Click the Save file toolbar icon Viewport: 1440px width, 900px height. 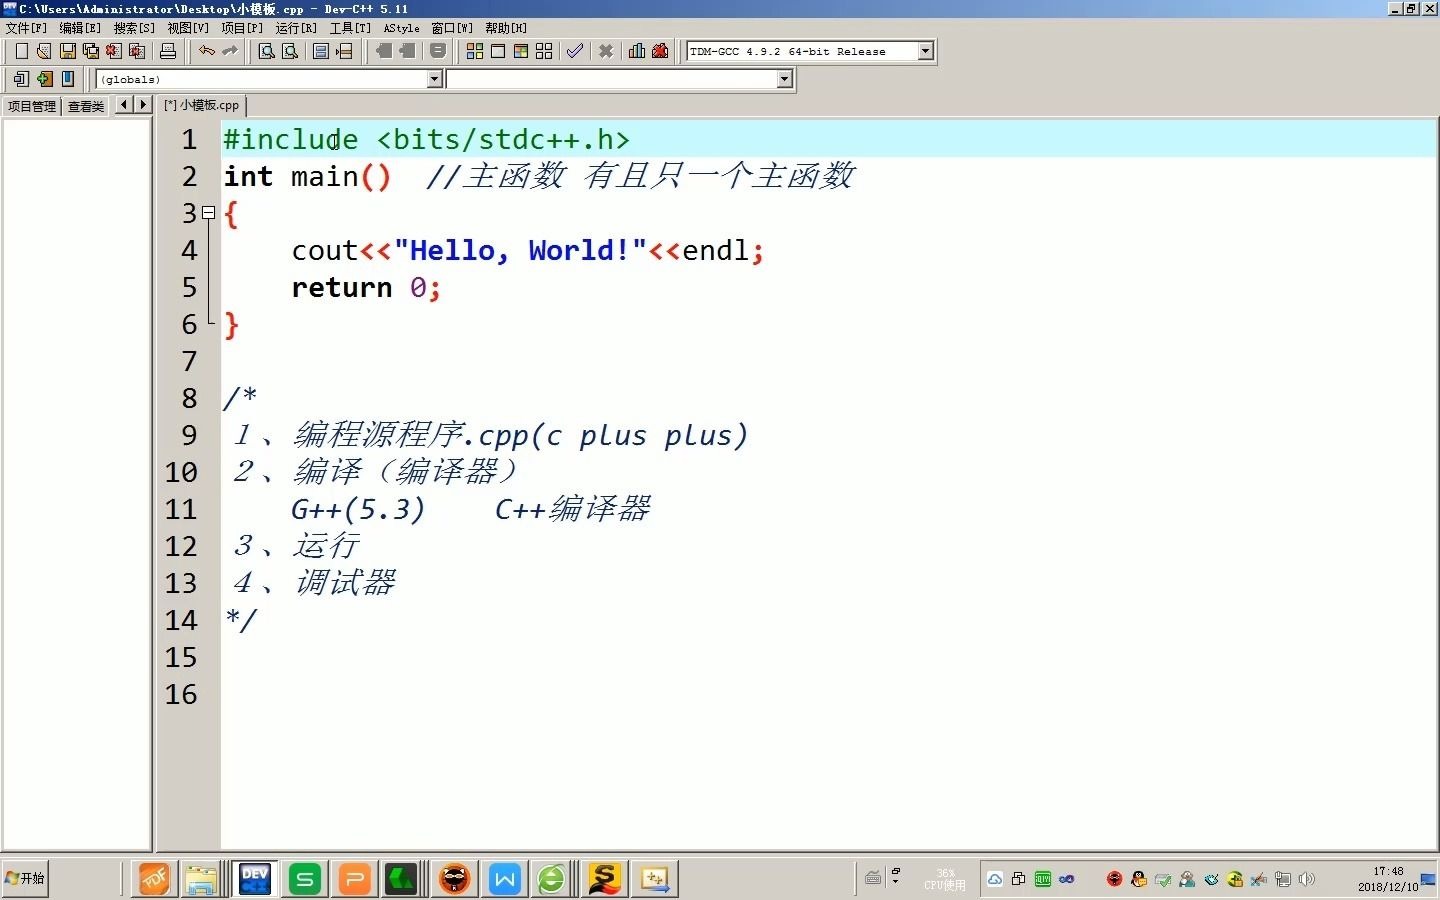[68, 51]
